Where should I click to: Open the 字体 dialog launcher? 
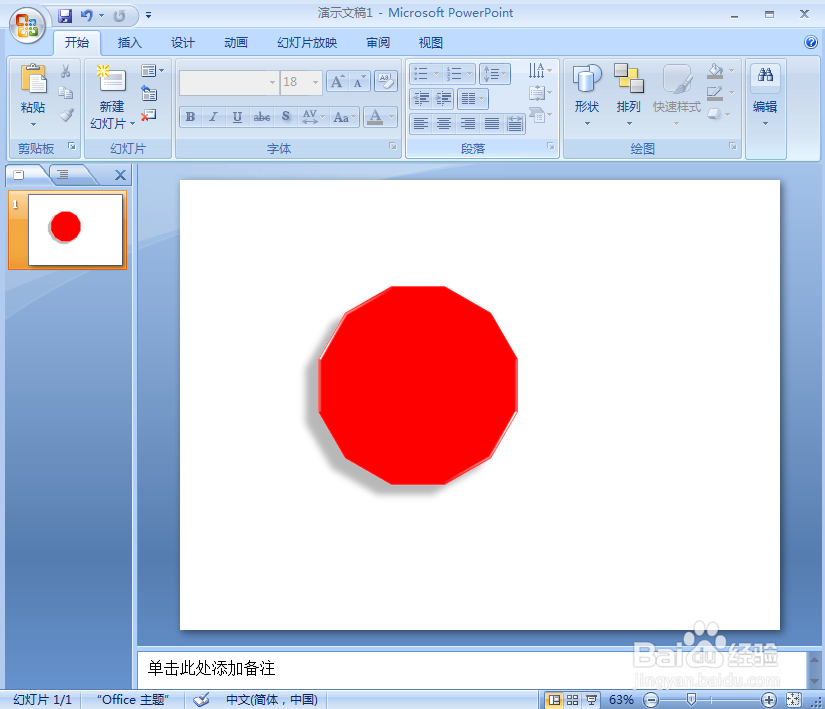coord(393,146)
